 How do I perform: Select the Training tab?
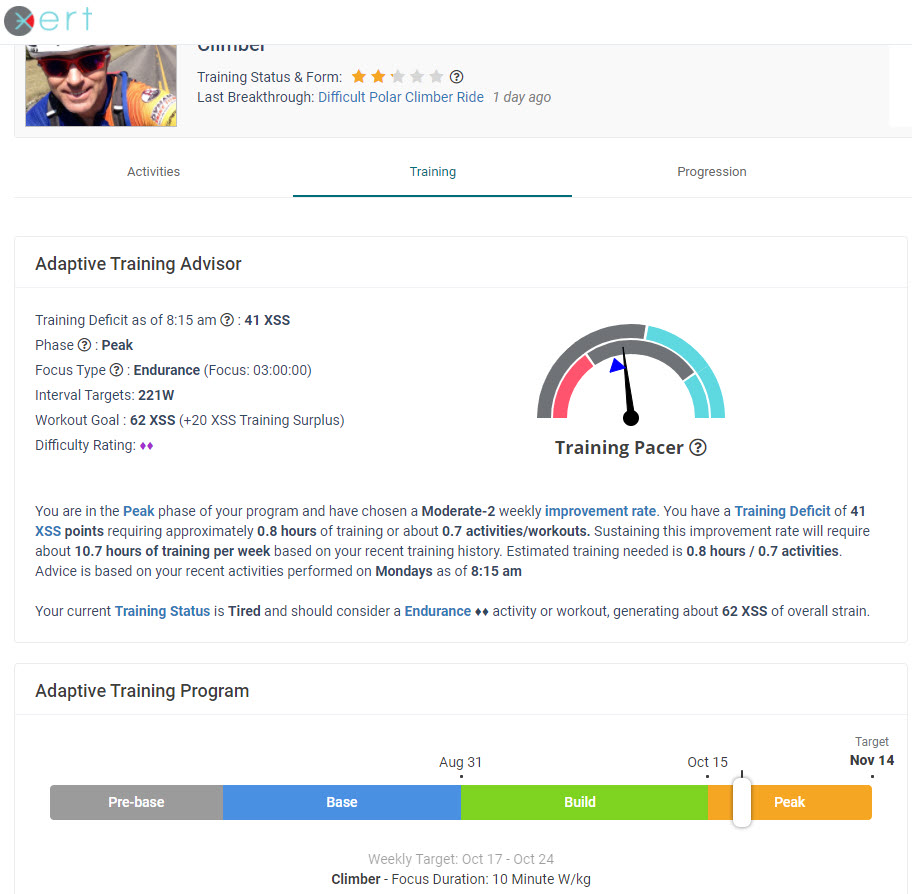tap(432, 172)
